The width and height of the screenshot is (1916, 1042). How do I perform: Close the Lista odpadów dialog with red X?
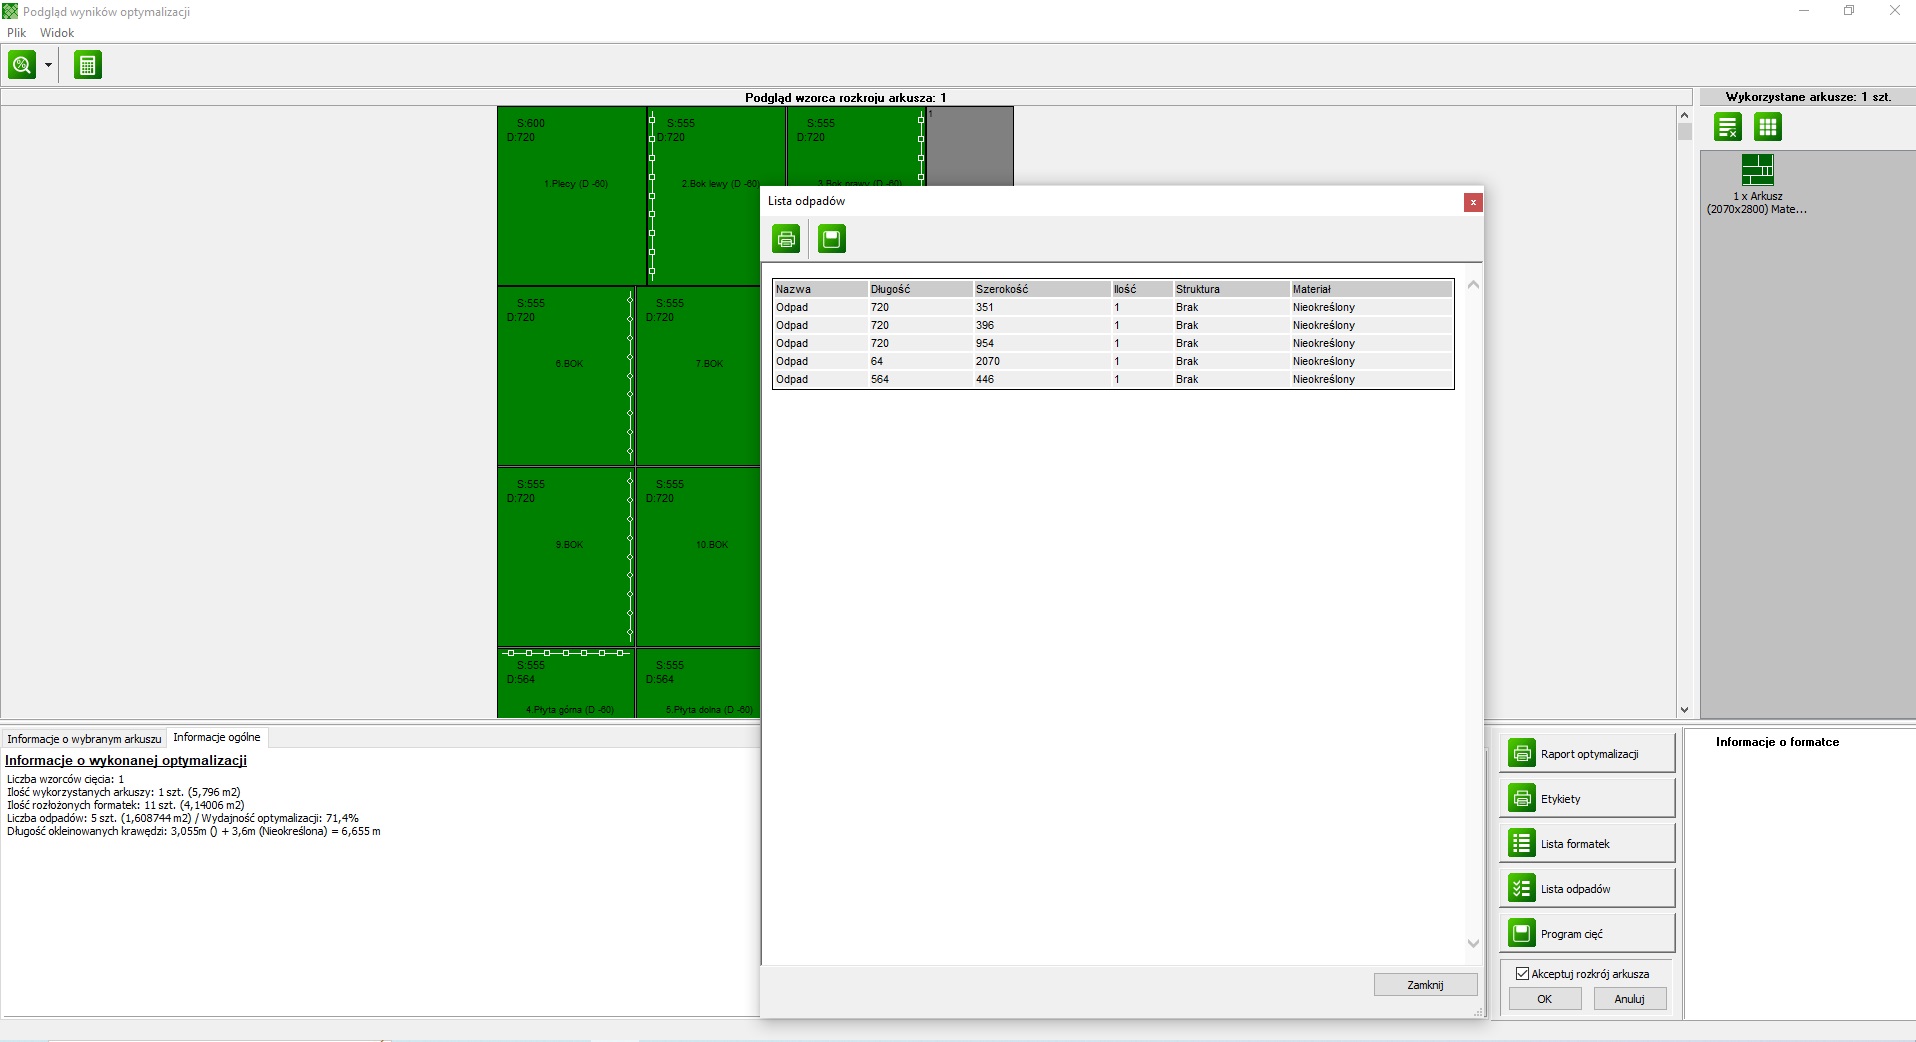tap(1472, 202)
